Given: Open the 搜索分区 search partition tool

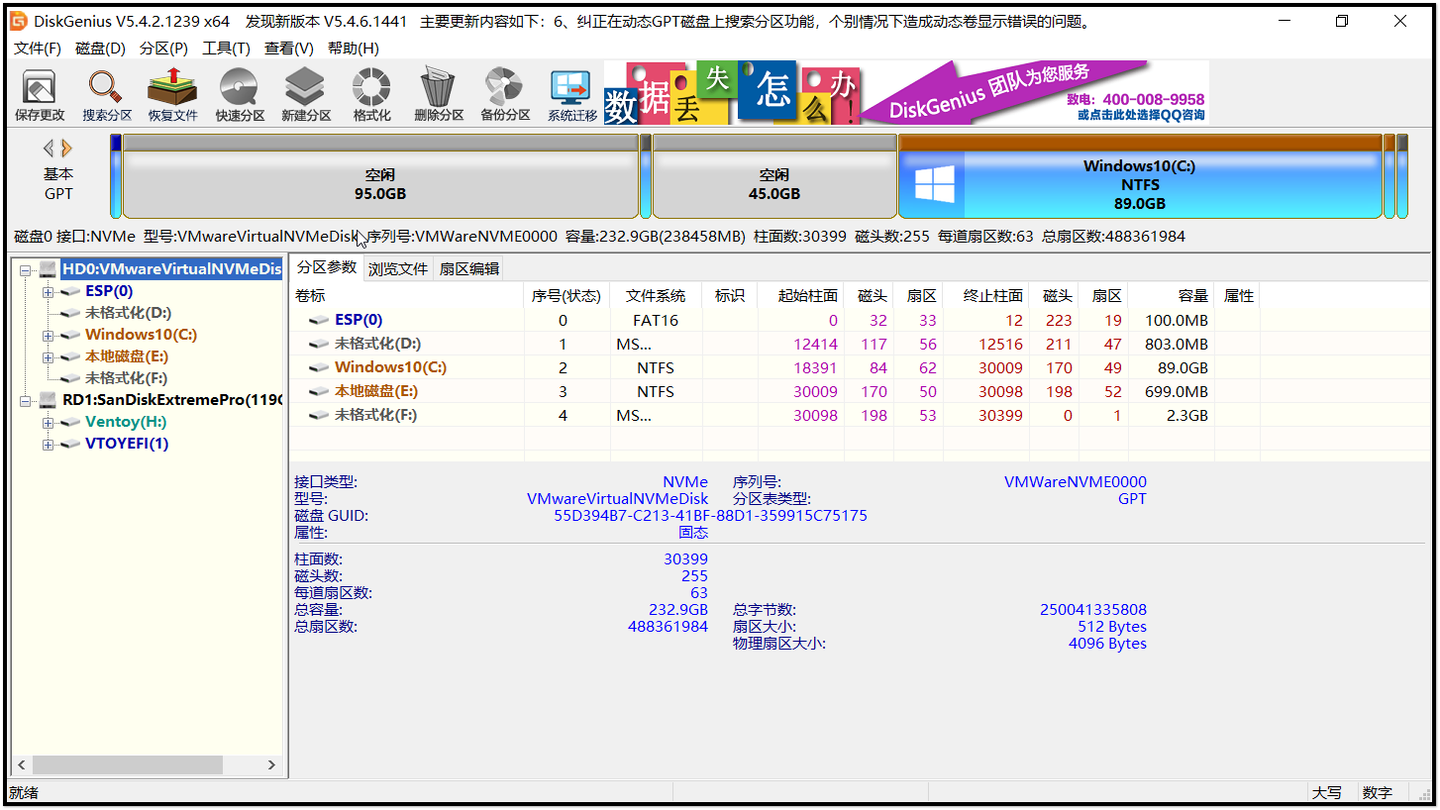Looking at the screenshot, I should coord(107,95).
